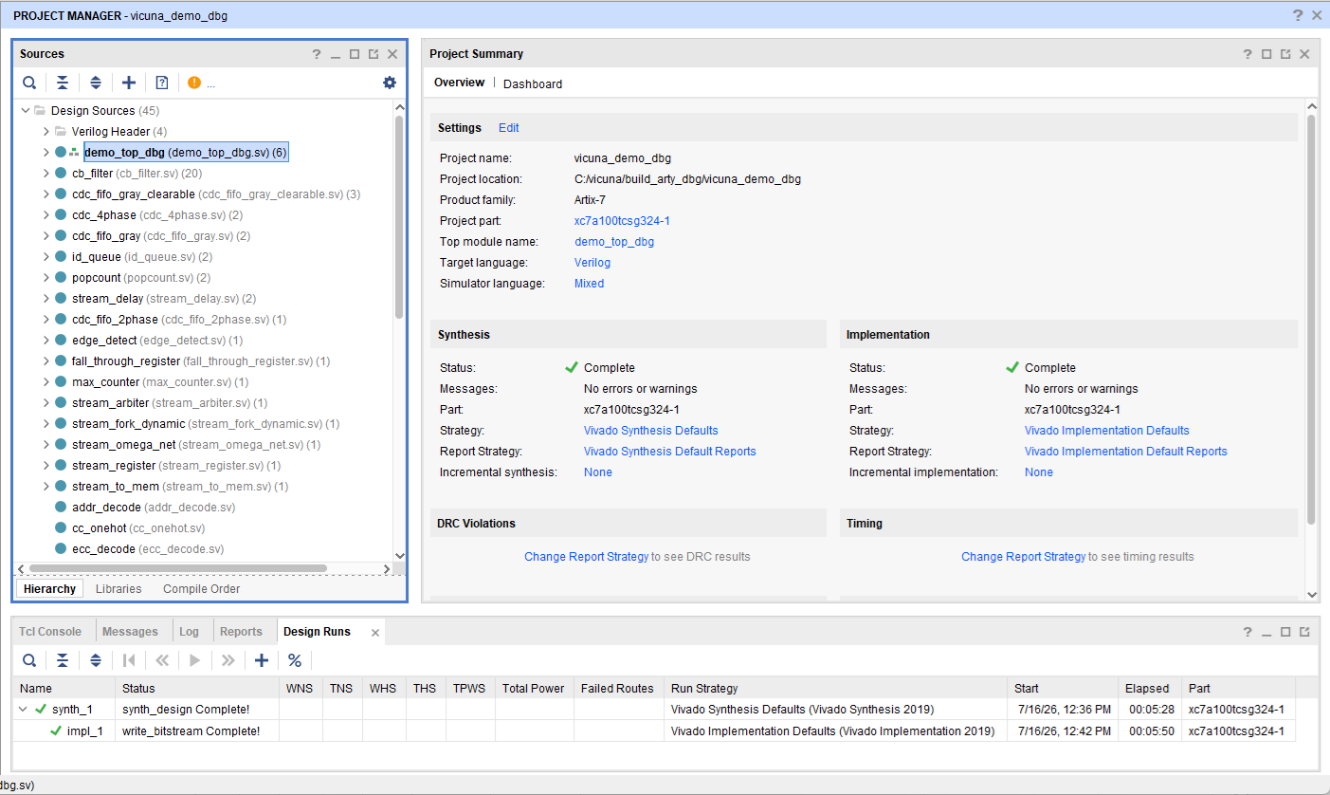Image resolution: width=1330 pixels, height=795 pixels.
Task: Open project part xc7a100tcsg324-1 link
Action: coord(622,221)
